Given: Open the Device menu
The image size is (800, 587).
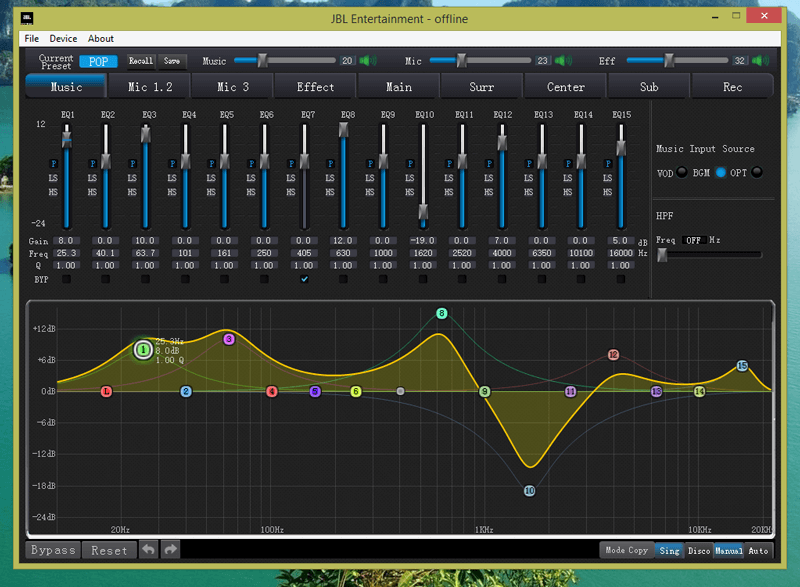Looking at the screenshot, I should point(63,38).
